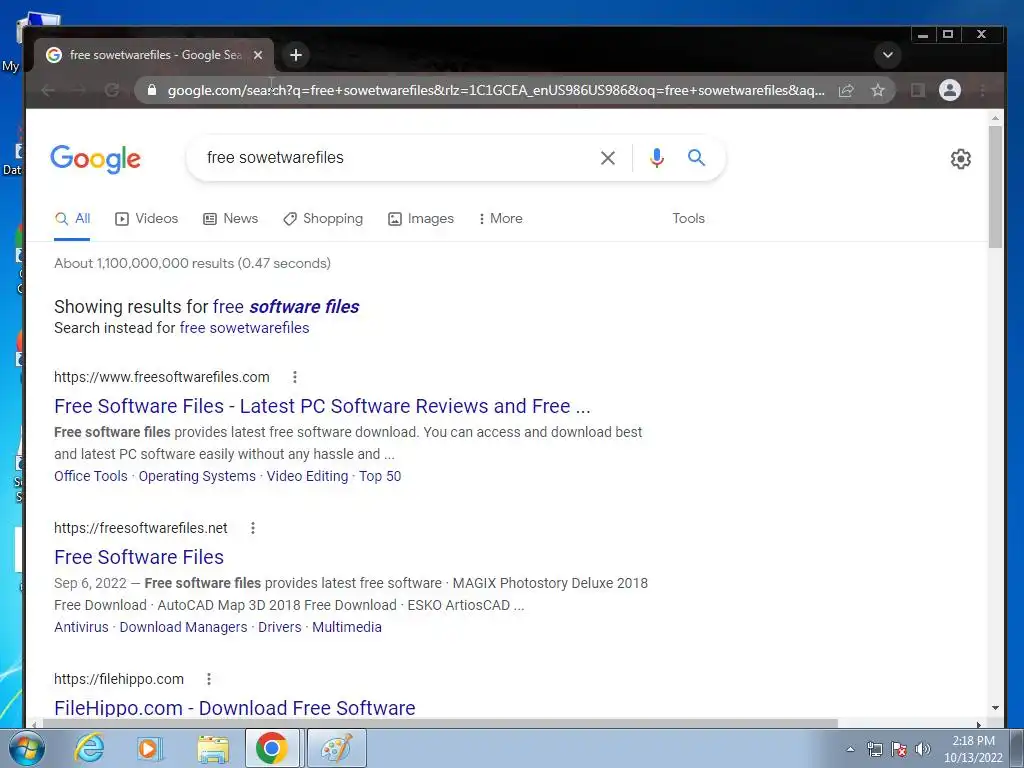
Task: Open Windows Start menu
Action: coord(26,748)
